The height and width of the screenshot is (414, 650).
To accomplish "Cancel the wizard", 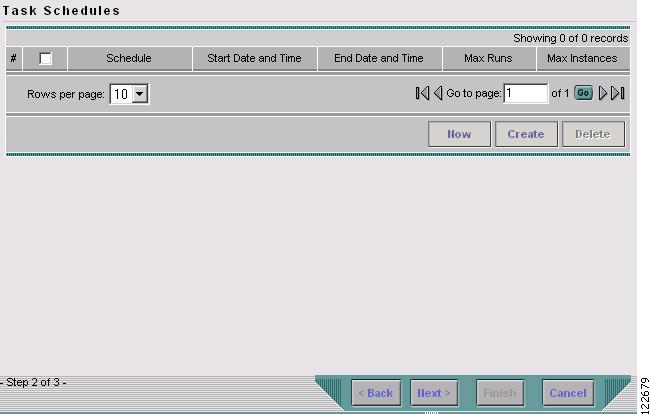I will 568,393.
